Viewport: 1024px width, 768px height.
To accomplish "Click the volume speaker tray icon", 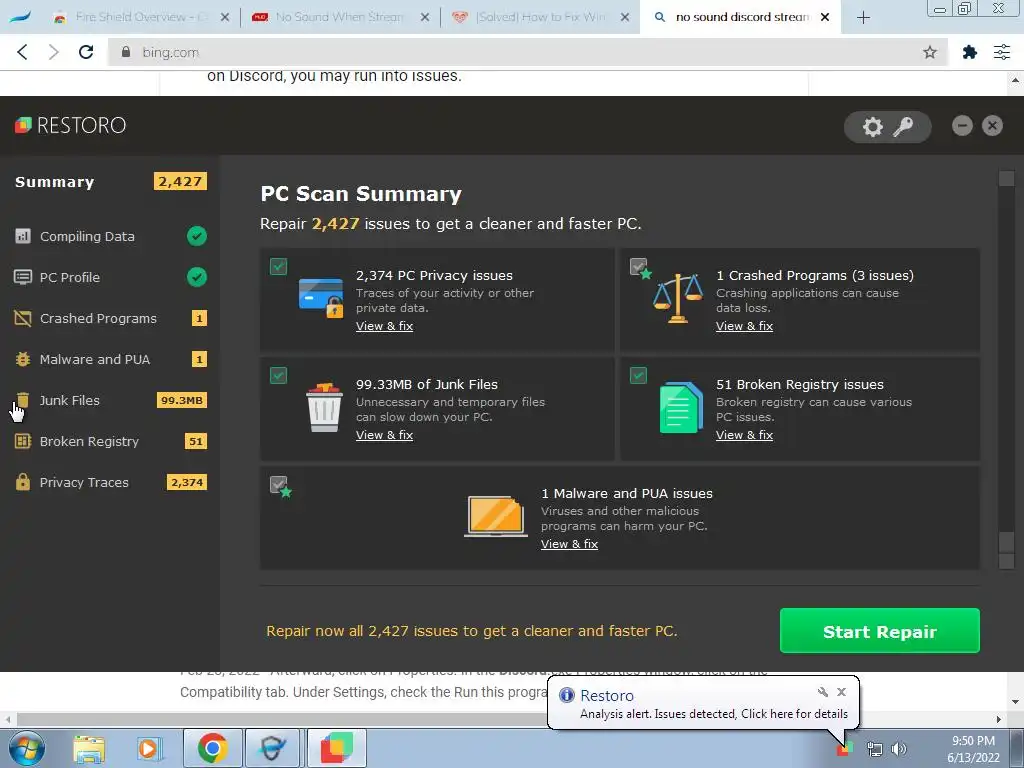I will point(899,749).
